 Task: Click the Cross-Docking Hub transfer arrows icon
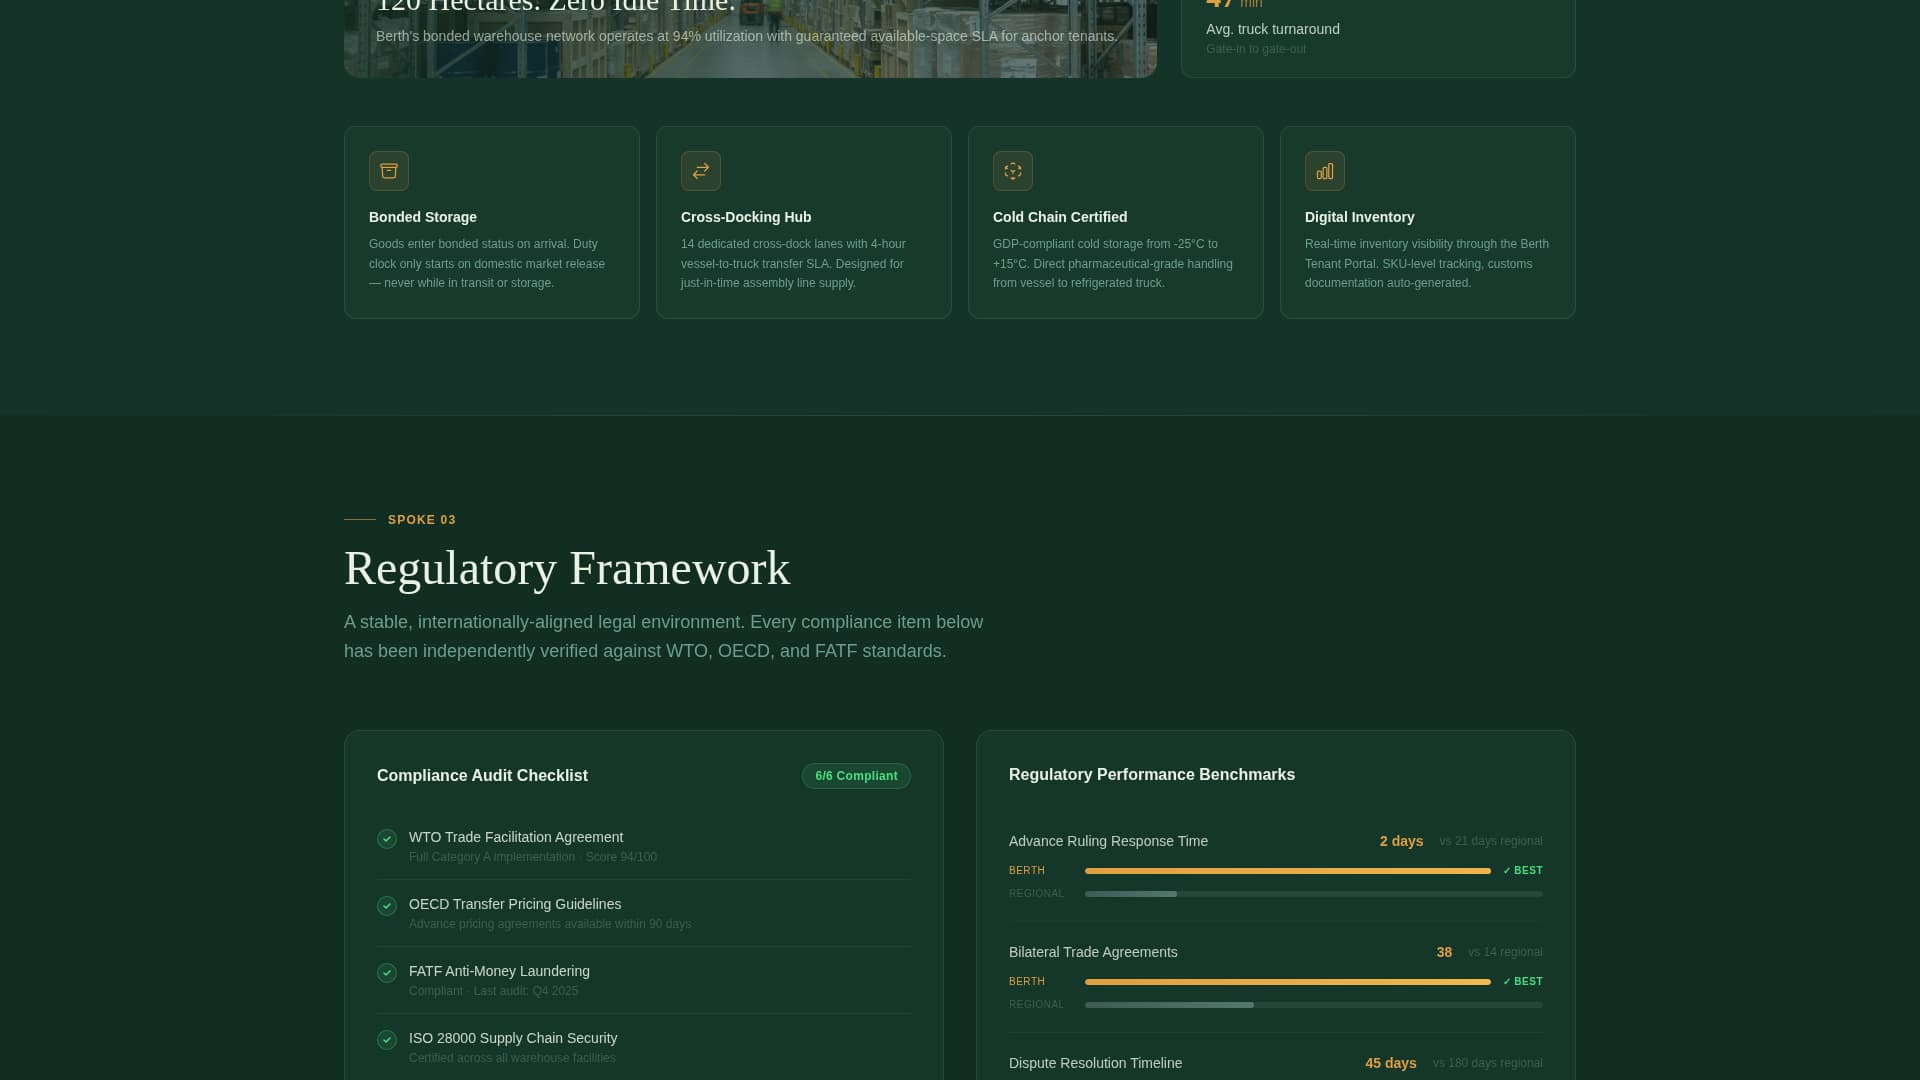700,171
